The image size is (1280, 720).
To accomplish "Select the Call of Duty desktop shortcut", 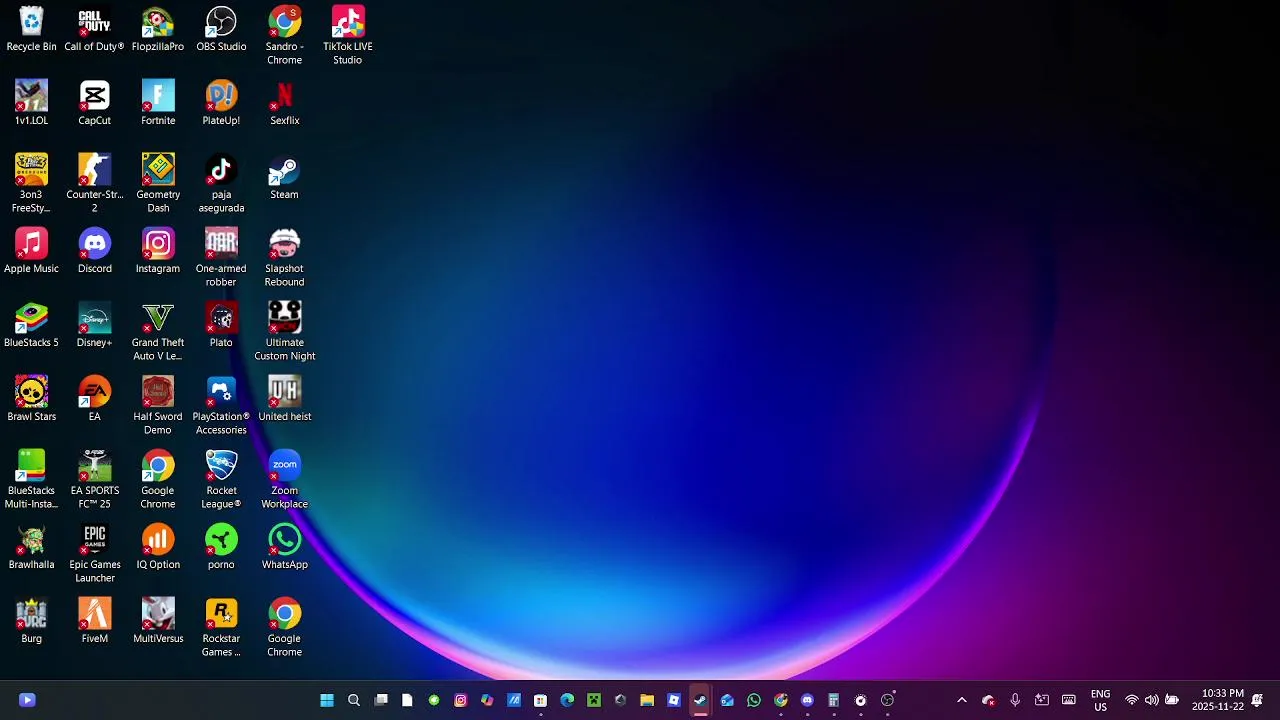I will (94, 29).
